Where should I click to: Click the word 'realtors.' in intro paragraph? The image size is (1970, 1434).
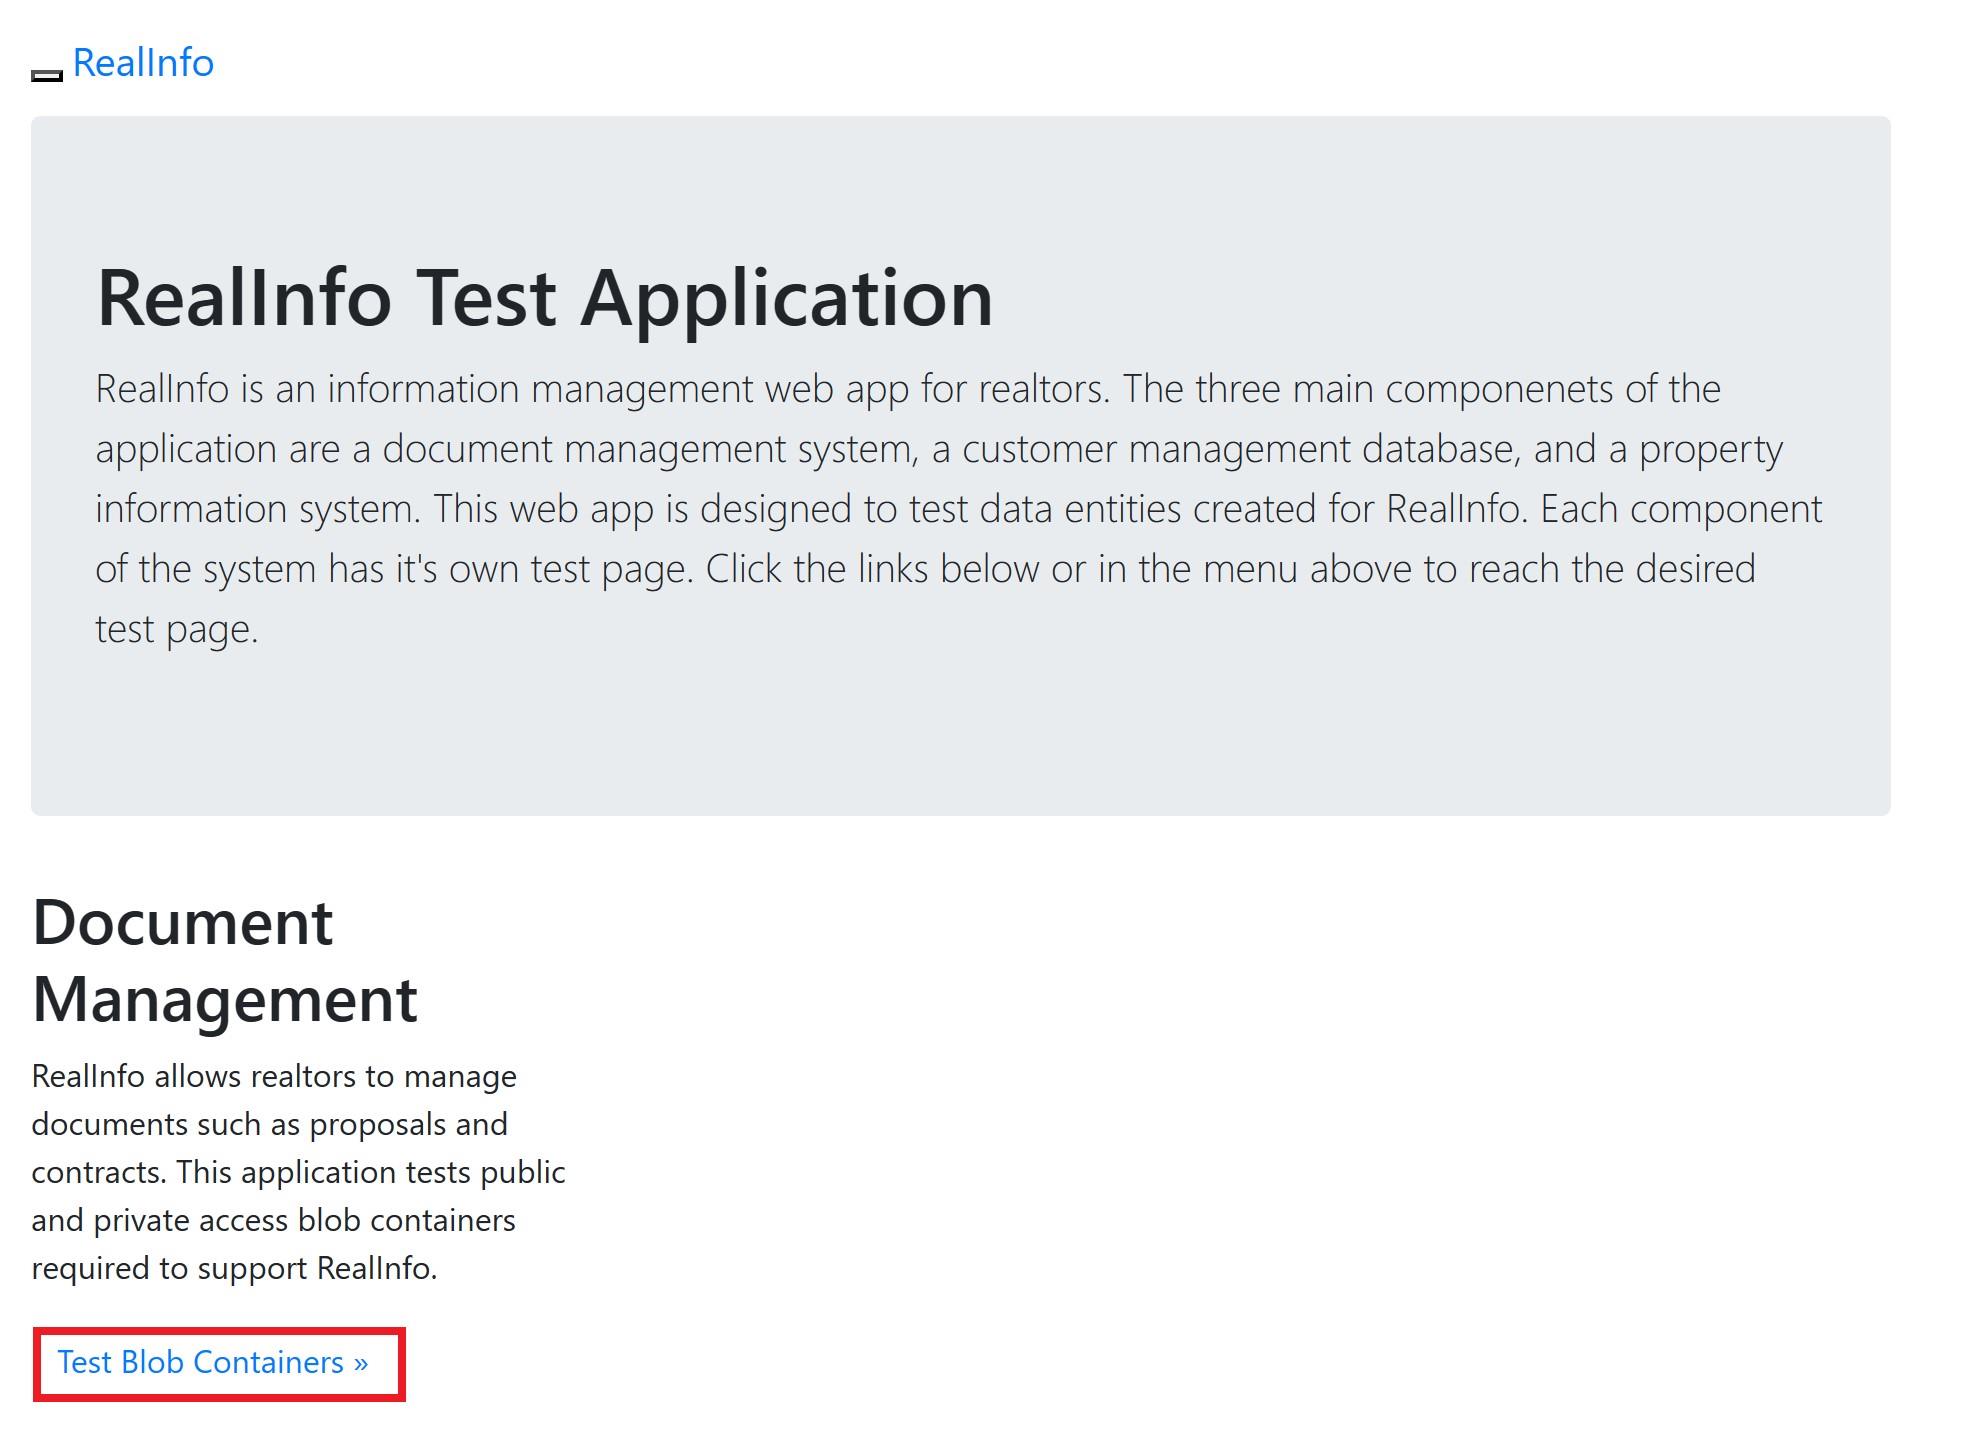[x=1043, y=389]
